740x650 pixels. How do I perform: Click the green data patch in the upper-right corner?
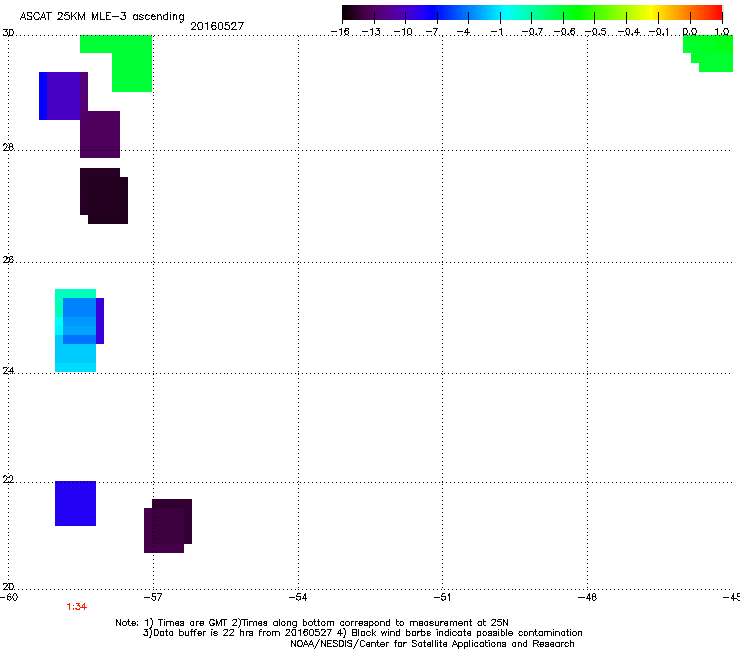pos(712,52)
